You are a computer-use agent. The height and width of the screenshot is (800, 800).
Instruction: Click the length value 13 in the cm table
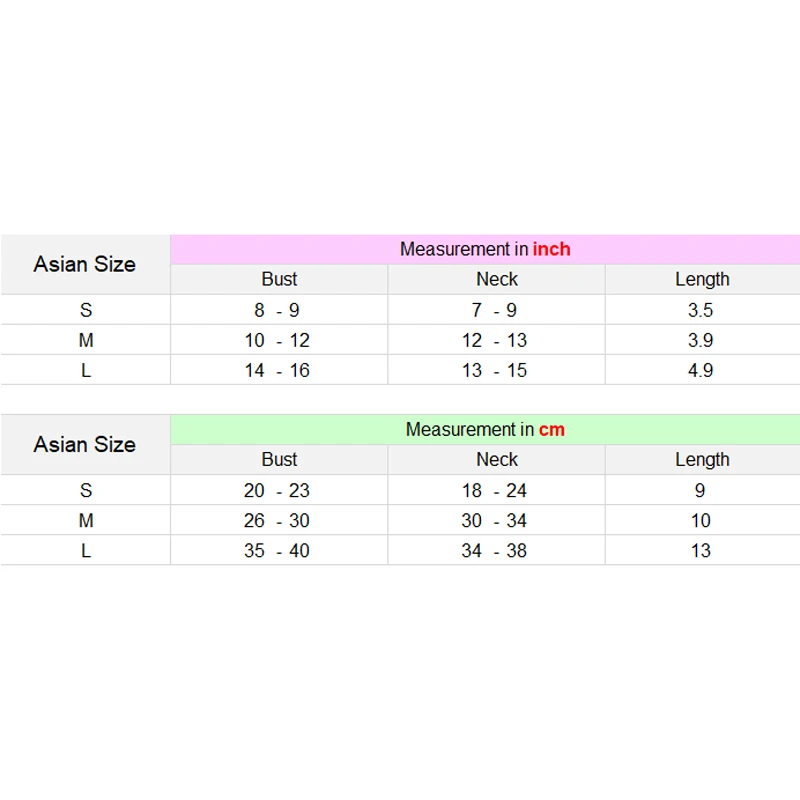tap(700, 550)
